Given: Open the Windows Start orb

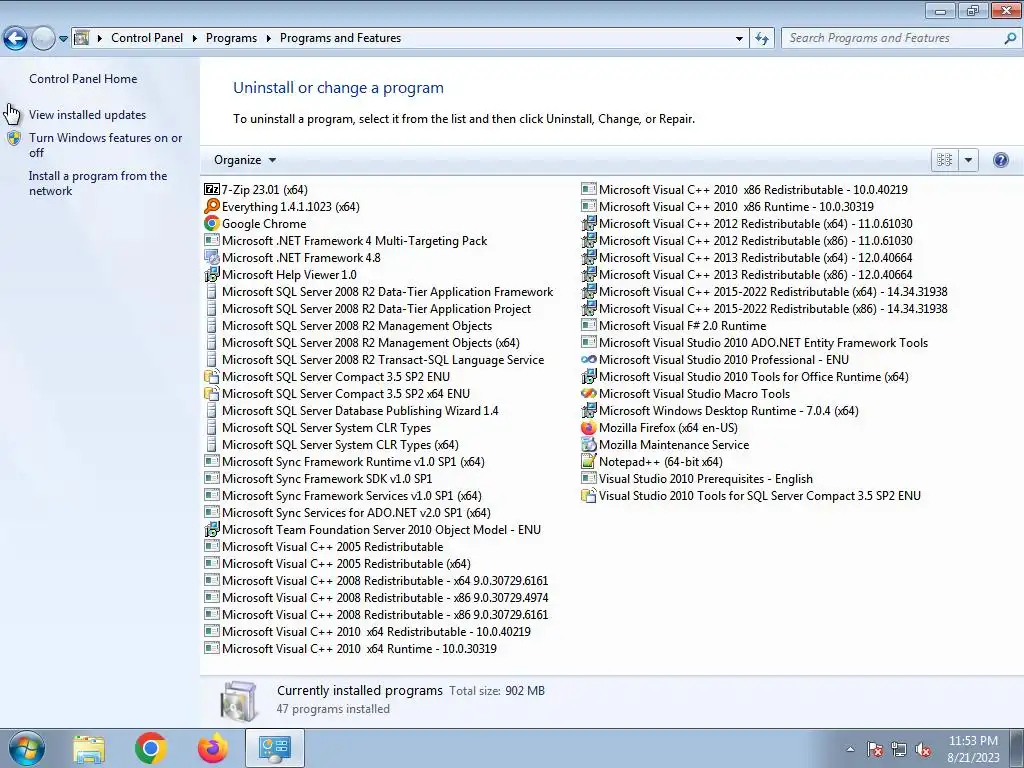Looking at the screenshot, I should (x=27, y=748).
